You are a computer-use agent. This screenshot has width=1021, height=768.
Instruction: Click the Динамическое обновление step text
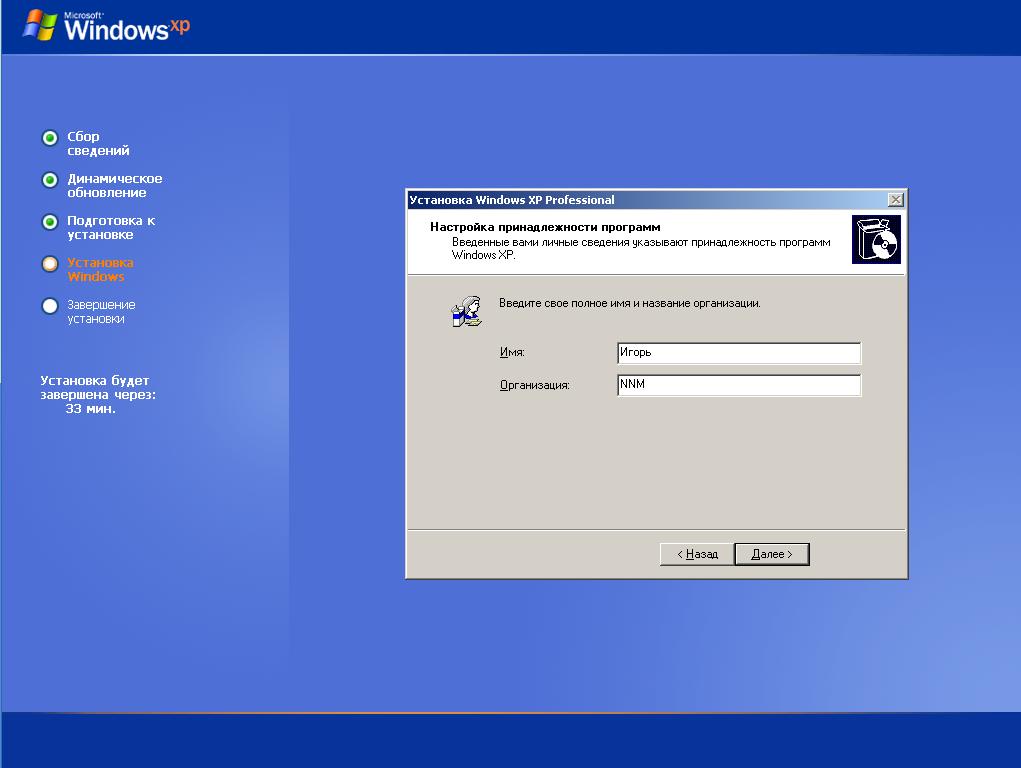click(114, 186)
